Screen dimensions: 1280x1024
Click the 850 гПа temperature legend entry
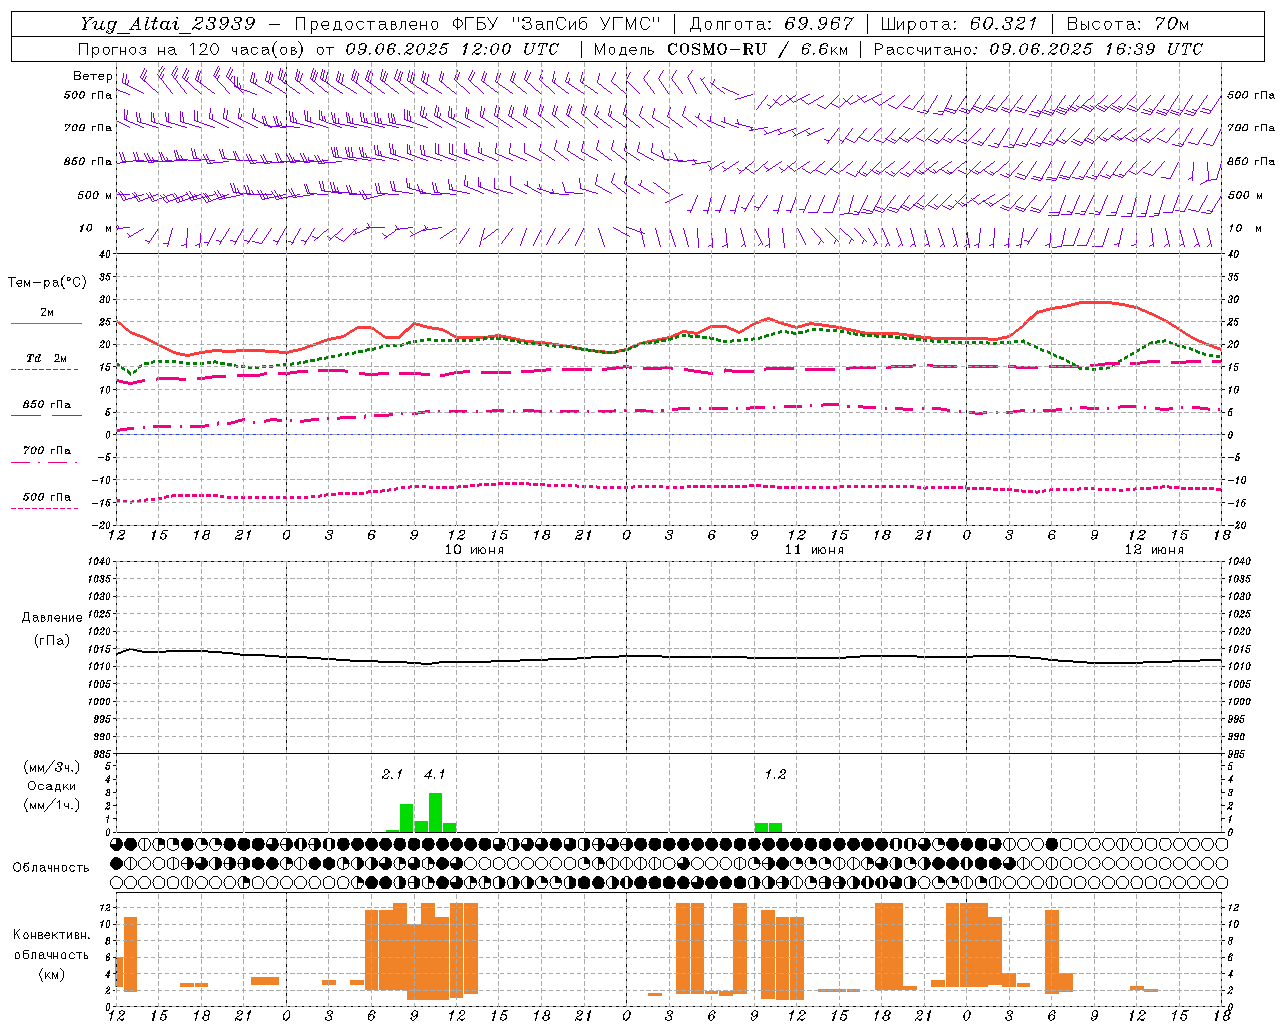point(46,405)
